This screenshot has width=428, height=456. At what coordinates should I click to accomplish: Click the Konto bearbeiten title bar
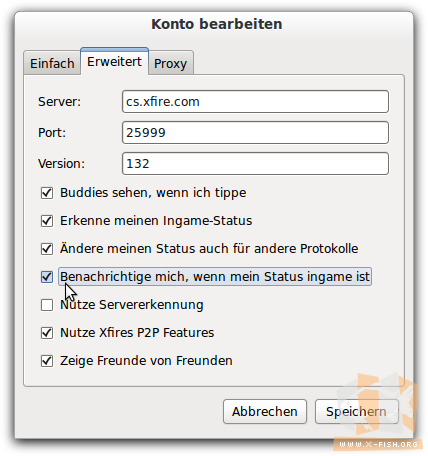tap(217, 24)
